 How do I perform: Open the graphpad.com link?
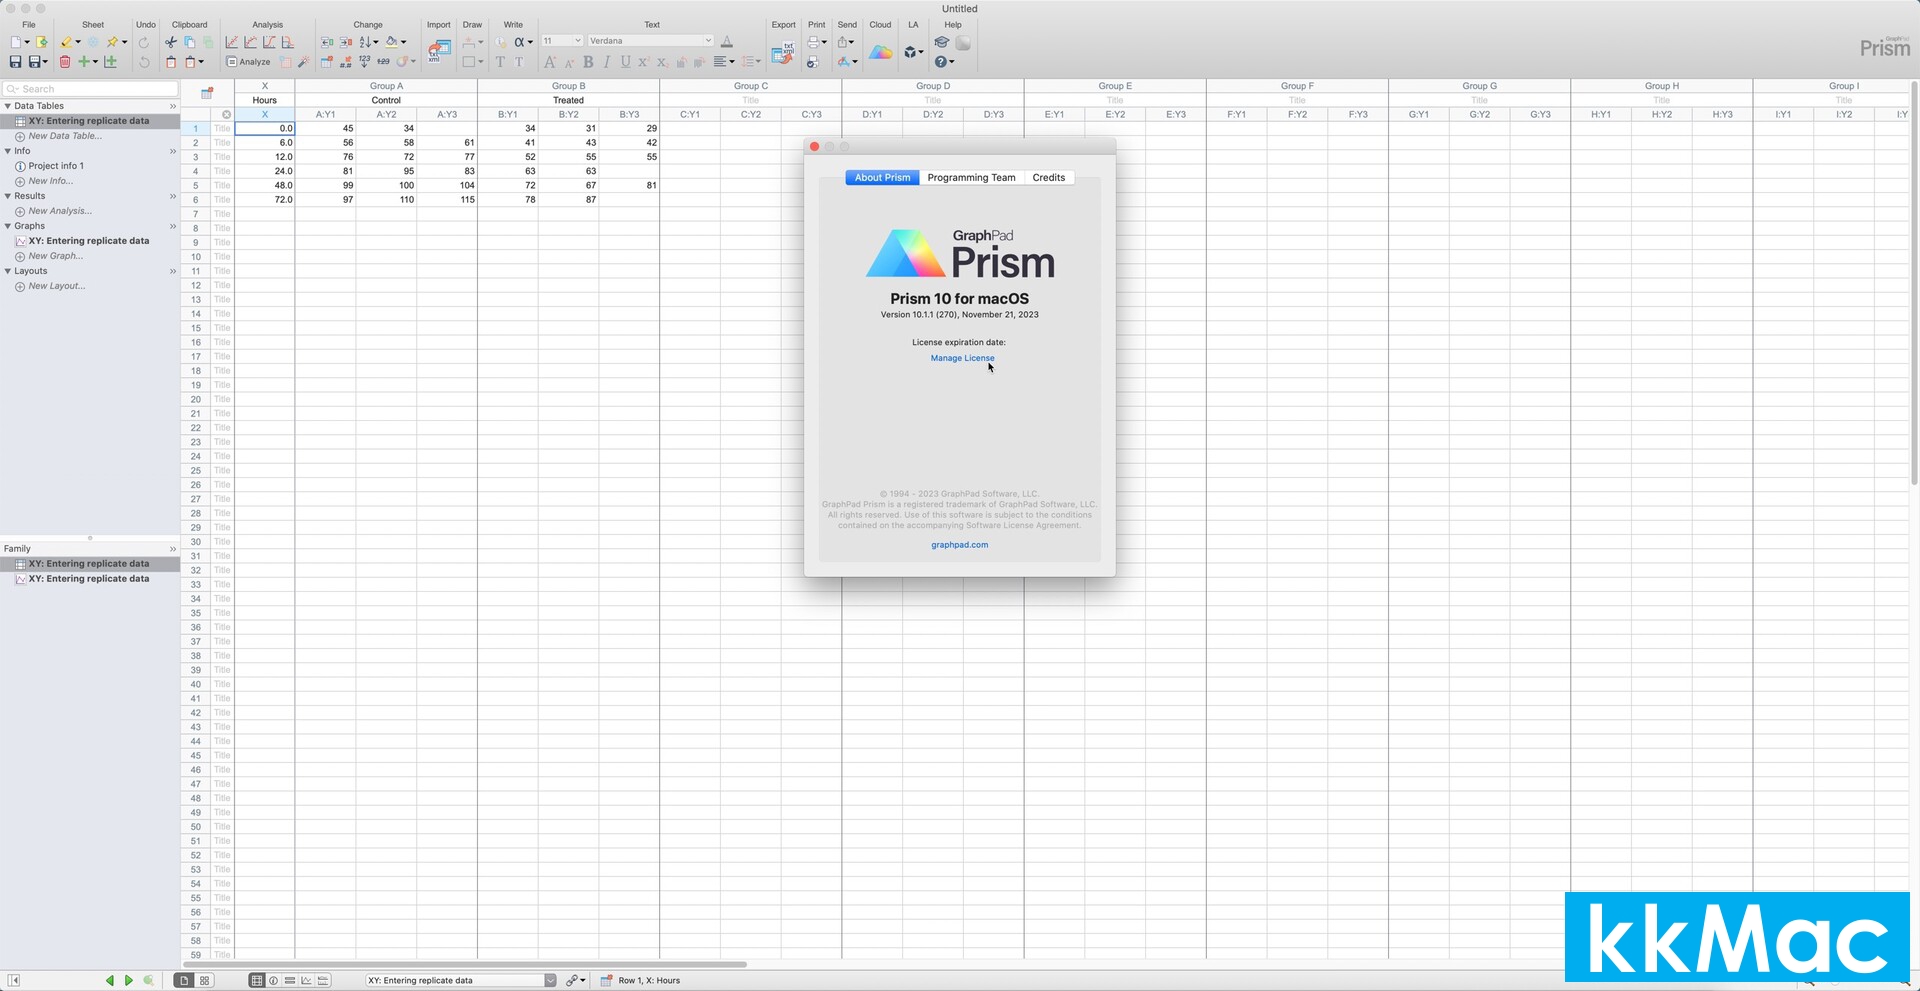click(959, 545)
